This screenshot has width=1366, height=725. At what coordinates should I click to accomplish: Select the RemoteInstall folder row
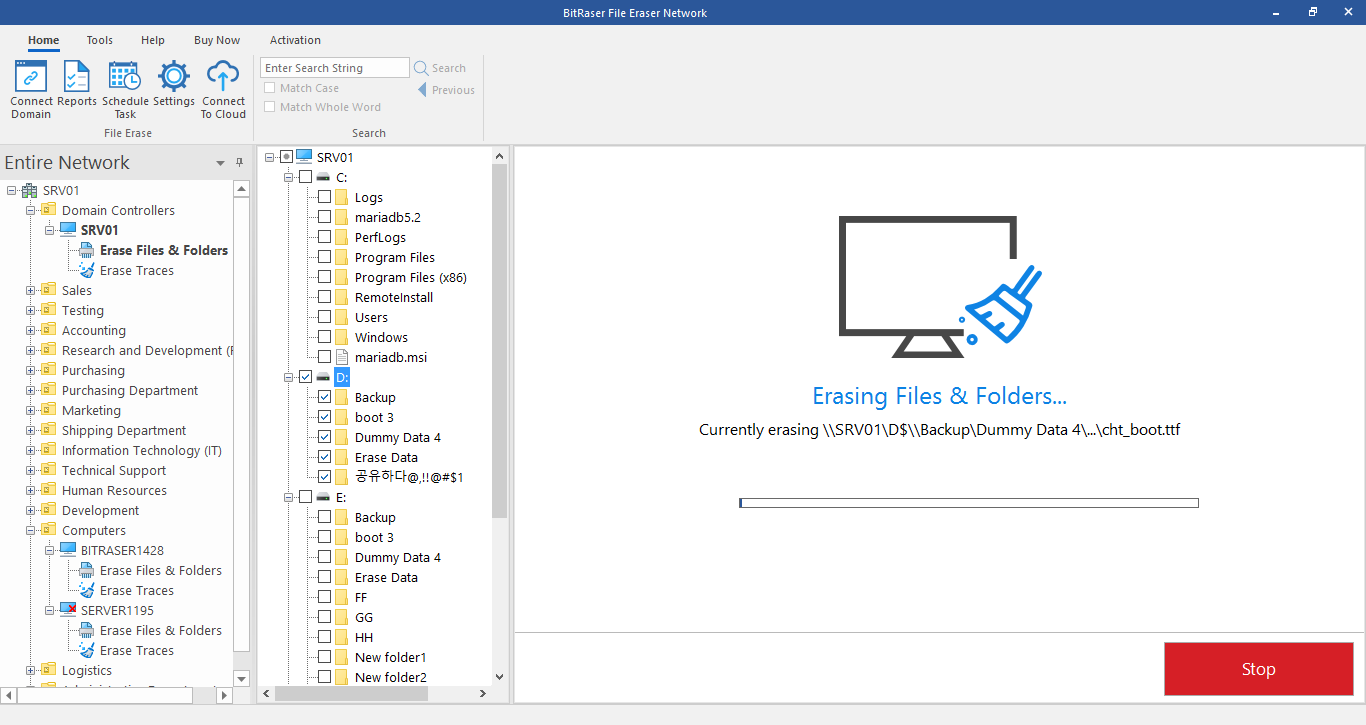(394, 297)
